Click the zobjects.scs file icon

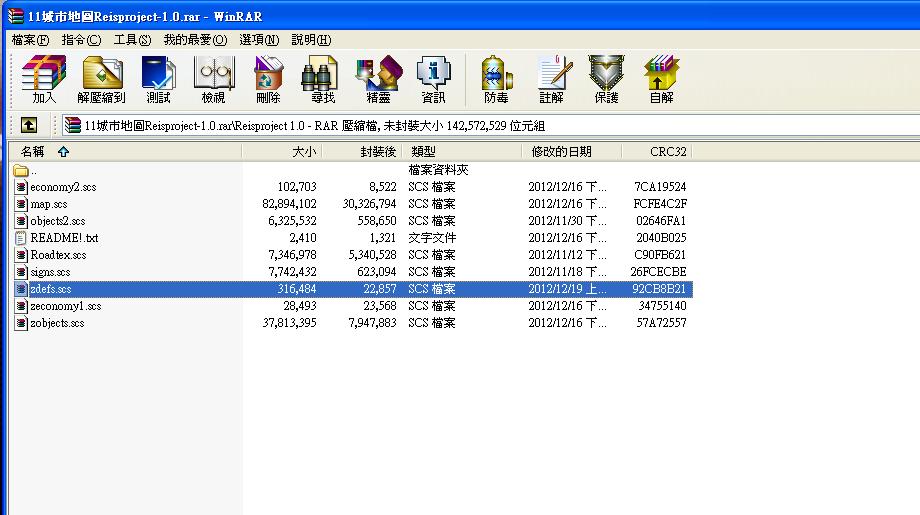21,323
